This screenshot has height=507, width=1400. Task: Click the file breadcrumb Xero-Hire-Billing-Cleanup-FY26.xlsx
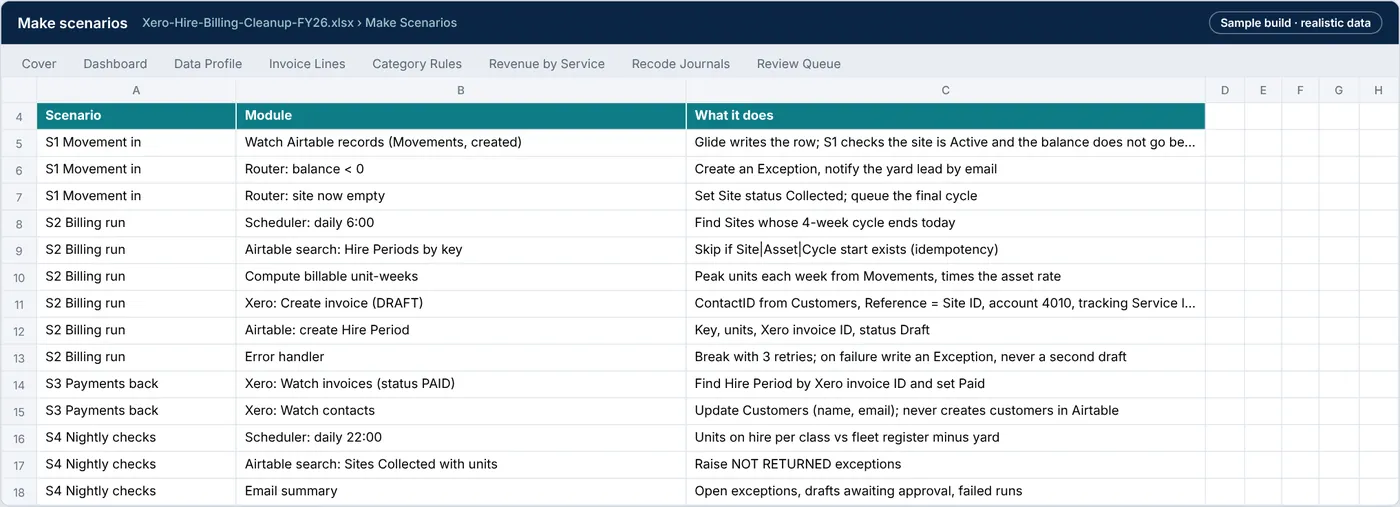[248, 23]
